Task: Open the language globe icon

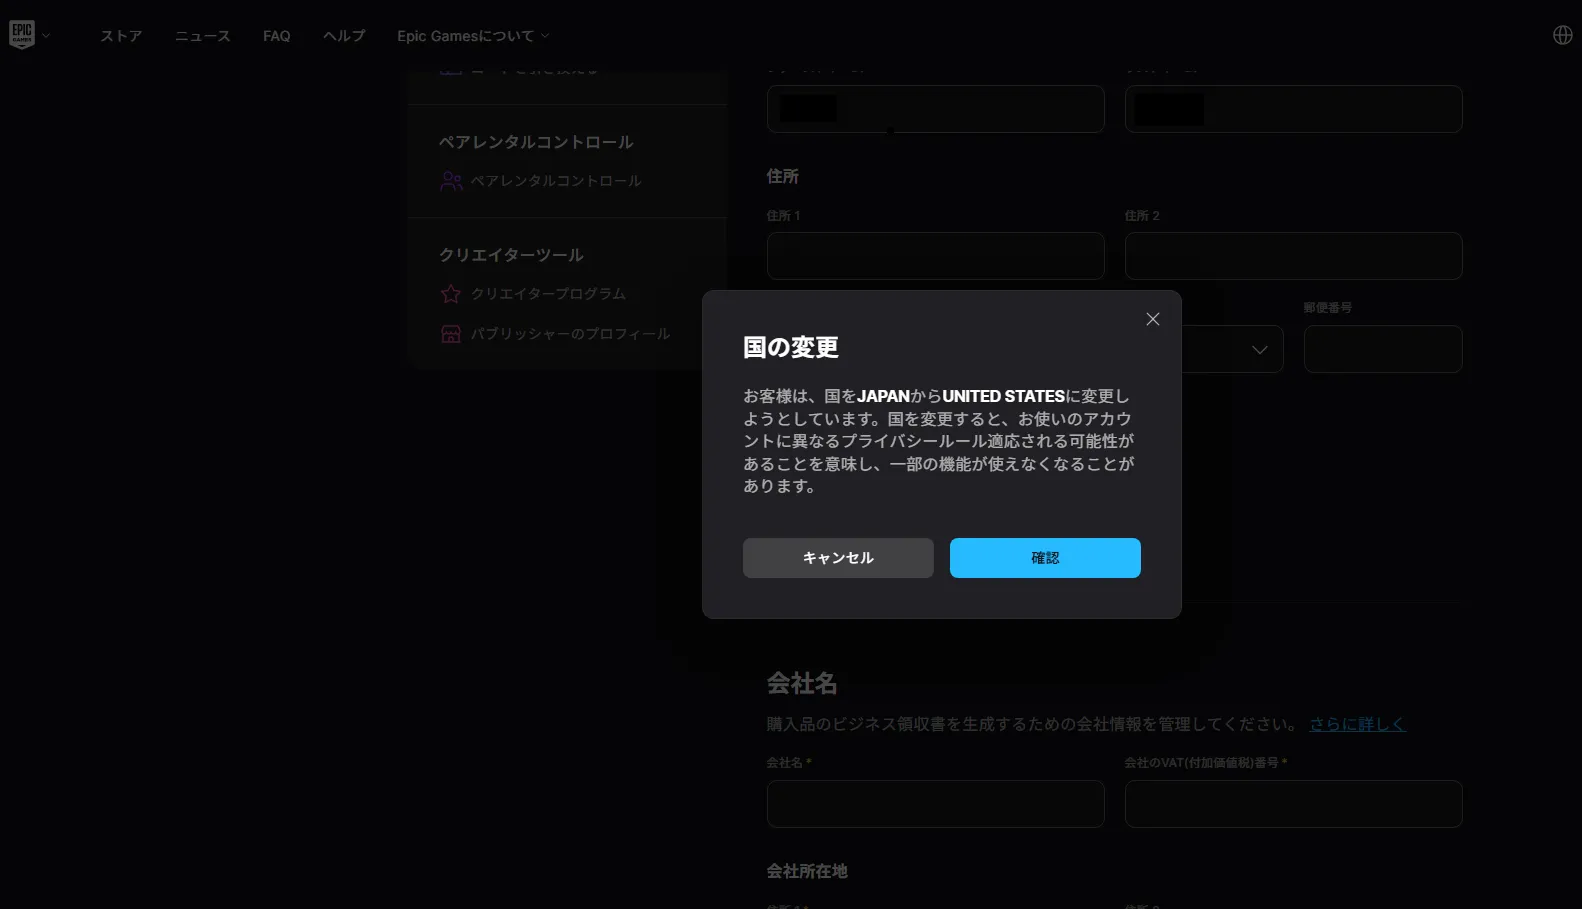Action: (x=1562, y=35)
